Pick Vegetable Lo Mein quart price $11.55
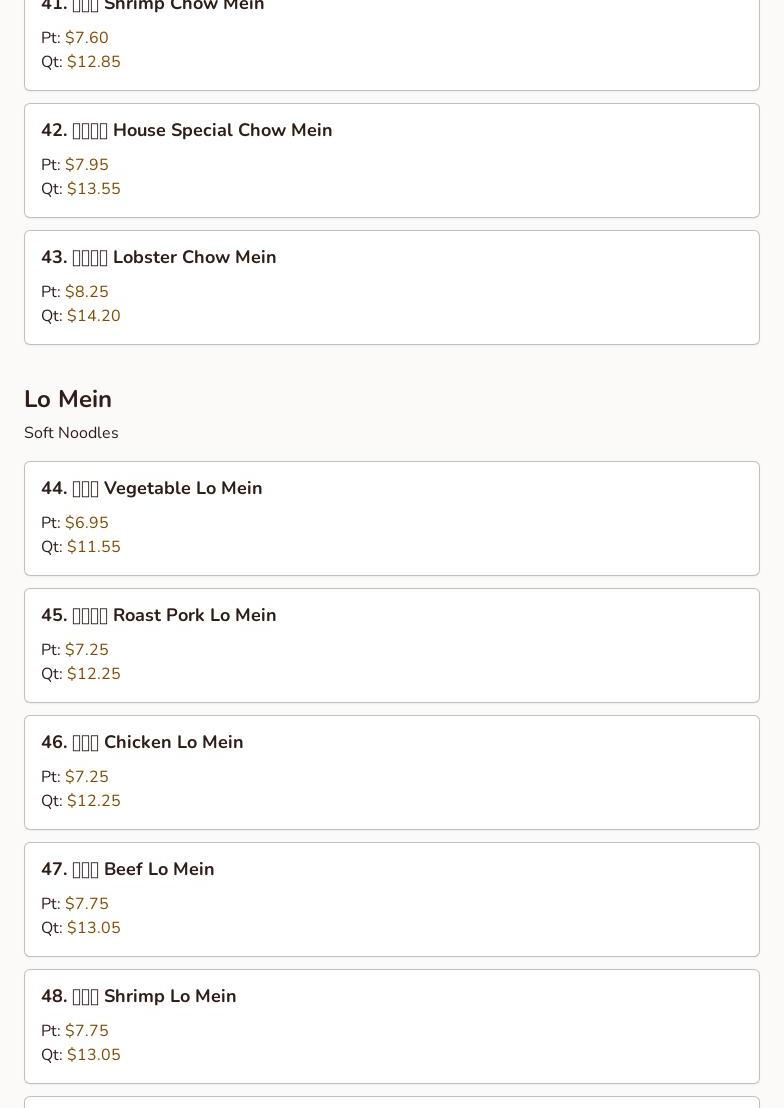This screenshot has width=784, height=1108. pyautogui.click(x=94, y=547)
